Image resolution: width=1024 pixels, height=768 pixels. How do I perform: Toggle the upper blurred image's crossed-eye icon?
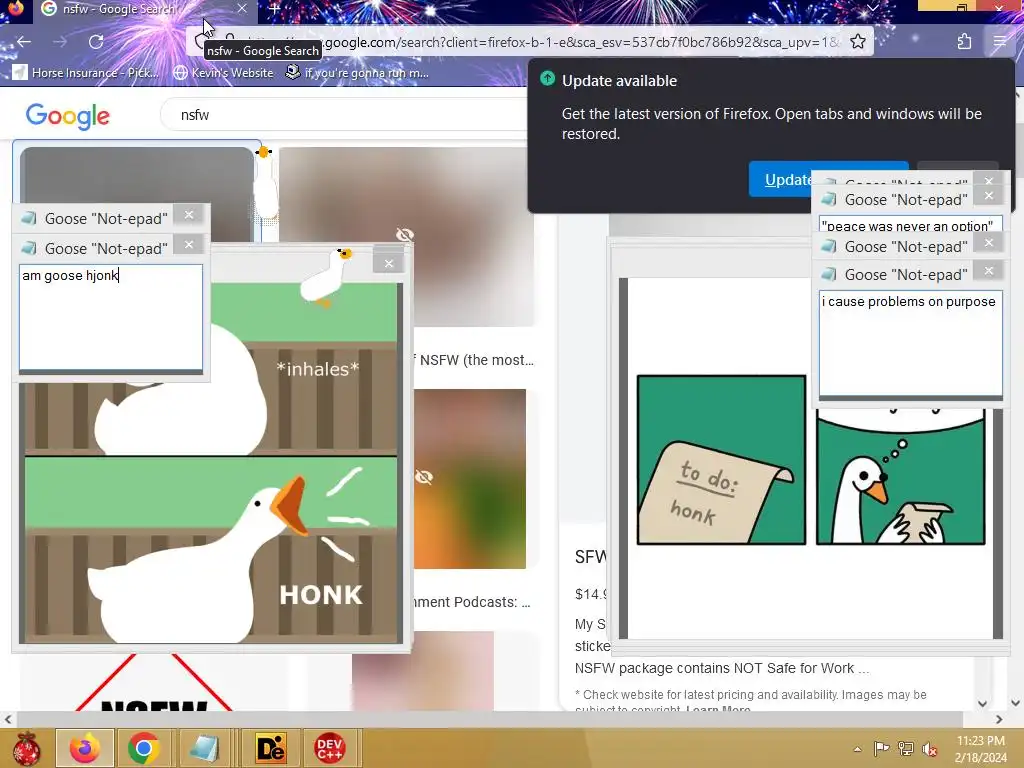point(405,234)
